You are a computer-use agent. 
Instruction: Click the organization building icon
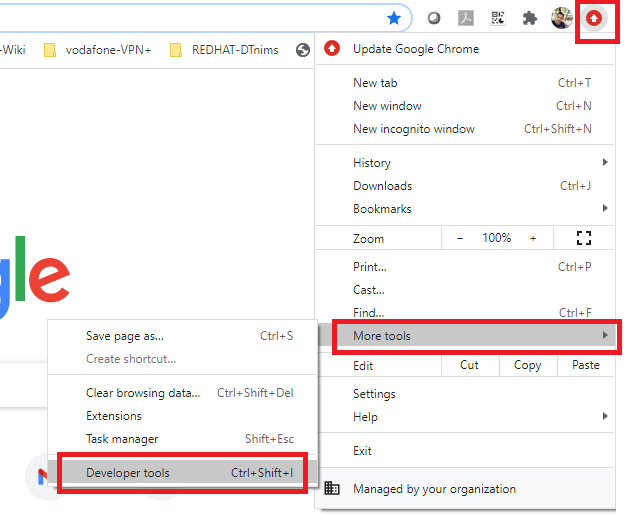tap(331, 488)
